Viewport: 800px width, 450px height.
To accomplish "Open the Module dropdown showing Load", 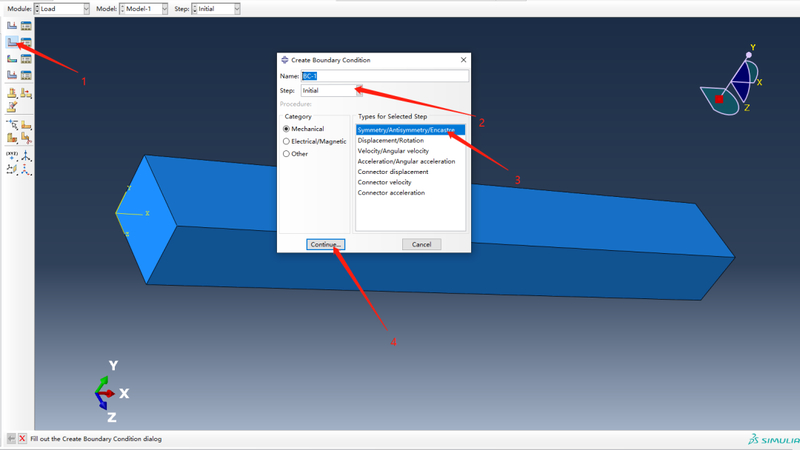I will tap(62, 9).
